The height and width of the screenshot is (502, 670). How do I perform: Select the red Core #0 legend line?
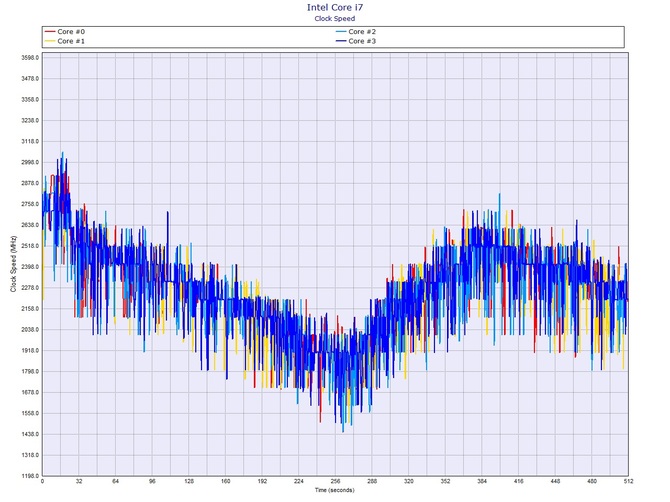[x=50, y=32]
